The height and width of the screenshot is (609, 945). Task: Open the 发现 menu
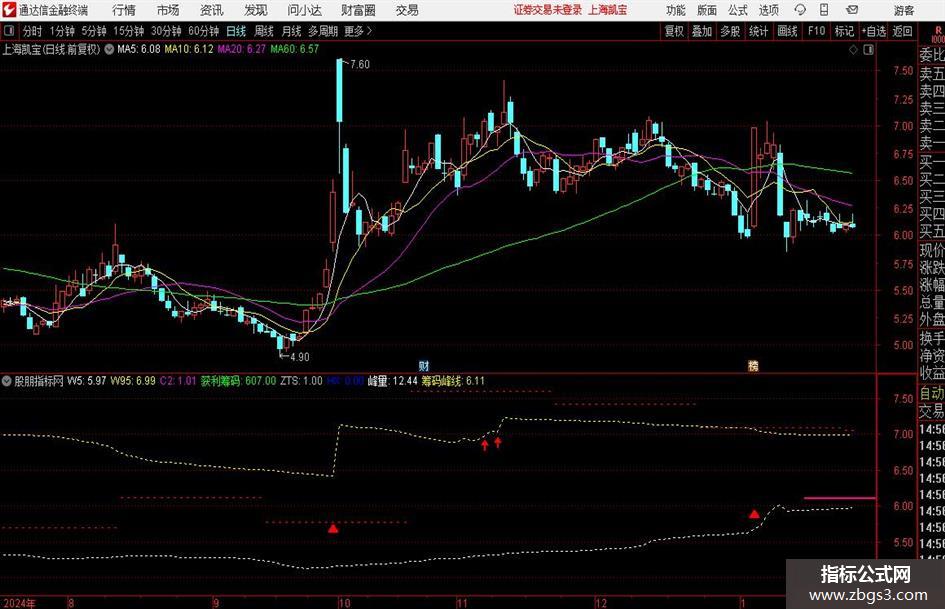pyautogui.click(x=256, y=10)
